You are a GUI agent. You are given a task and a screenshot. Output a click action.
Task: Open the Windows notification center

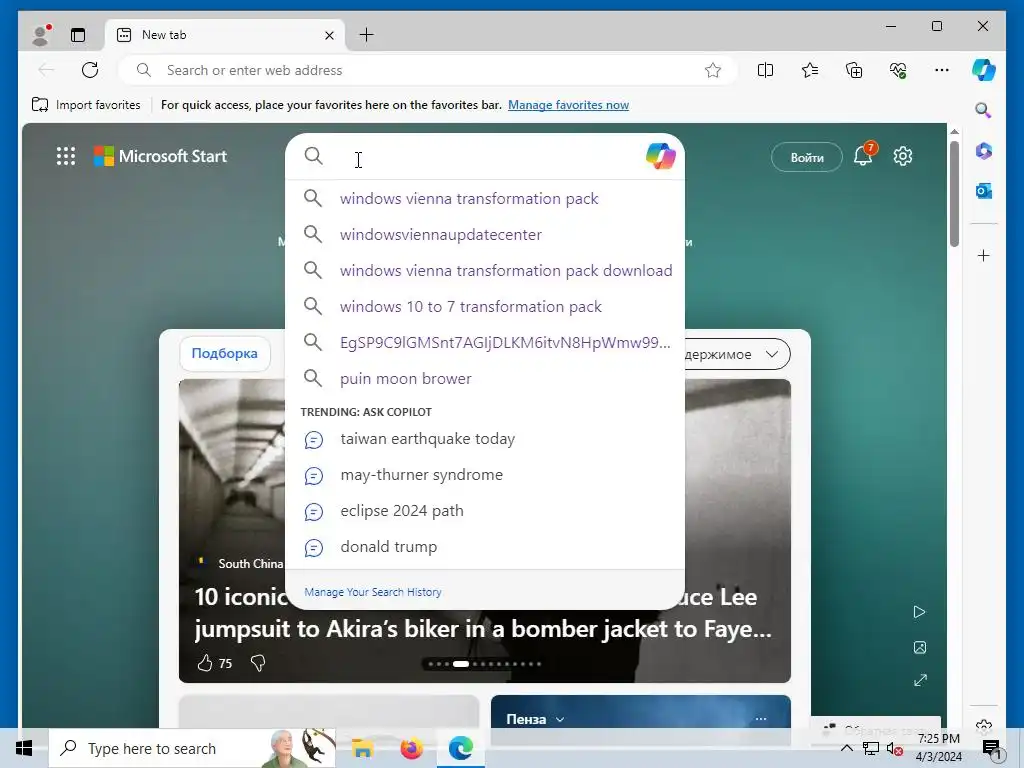coord(992,749)
